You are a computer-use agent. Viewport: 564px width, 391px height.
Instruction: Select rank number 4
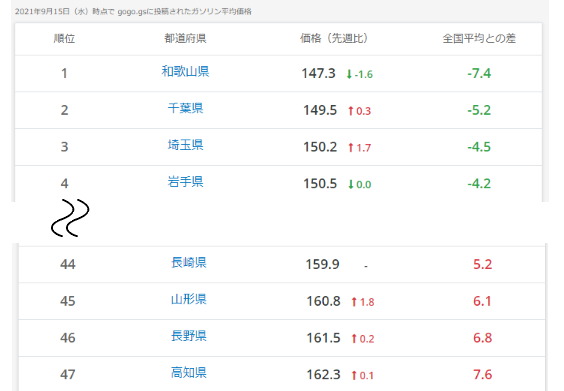[64, 183]
